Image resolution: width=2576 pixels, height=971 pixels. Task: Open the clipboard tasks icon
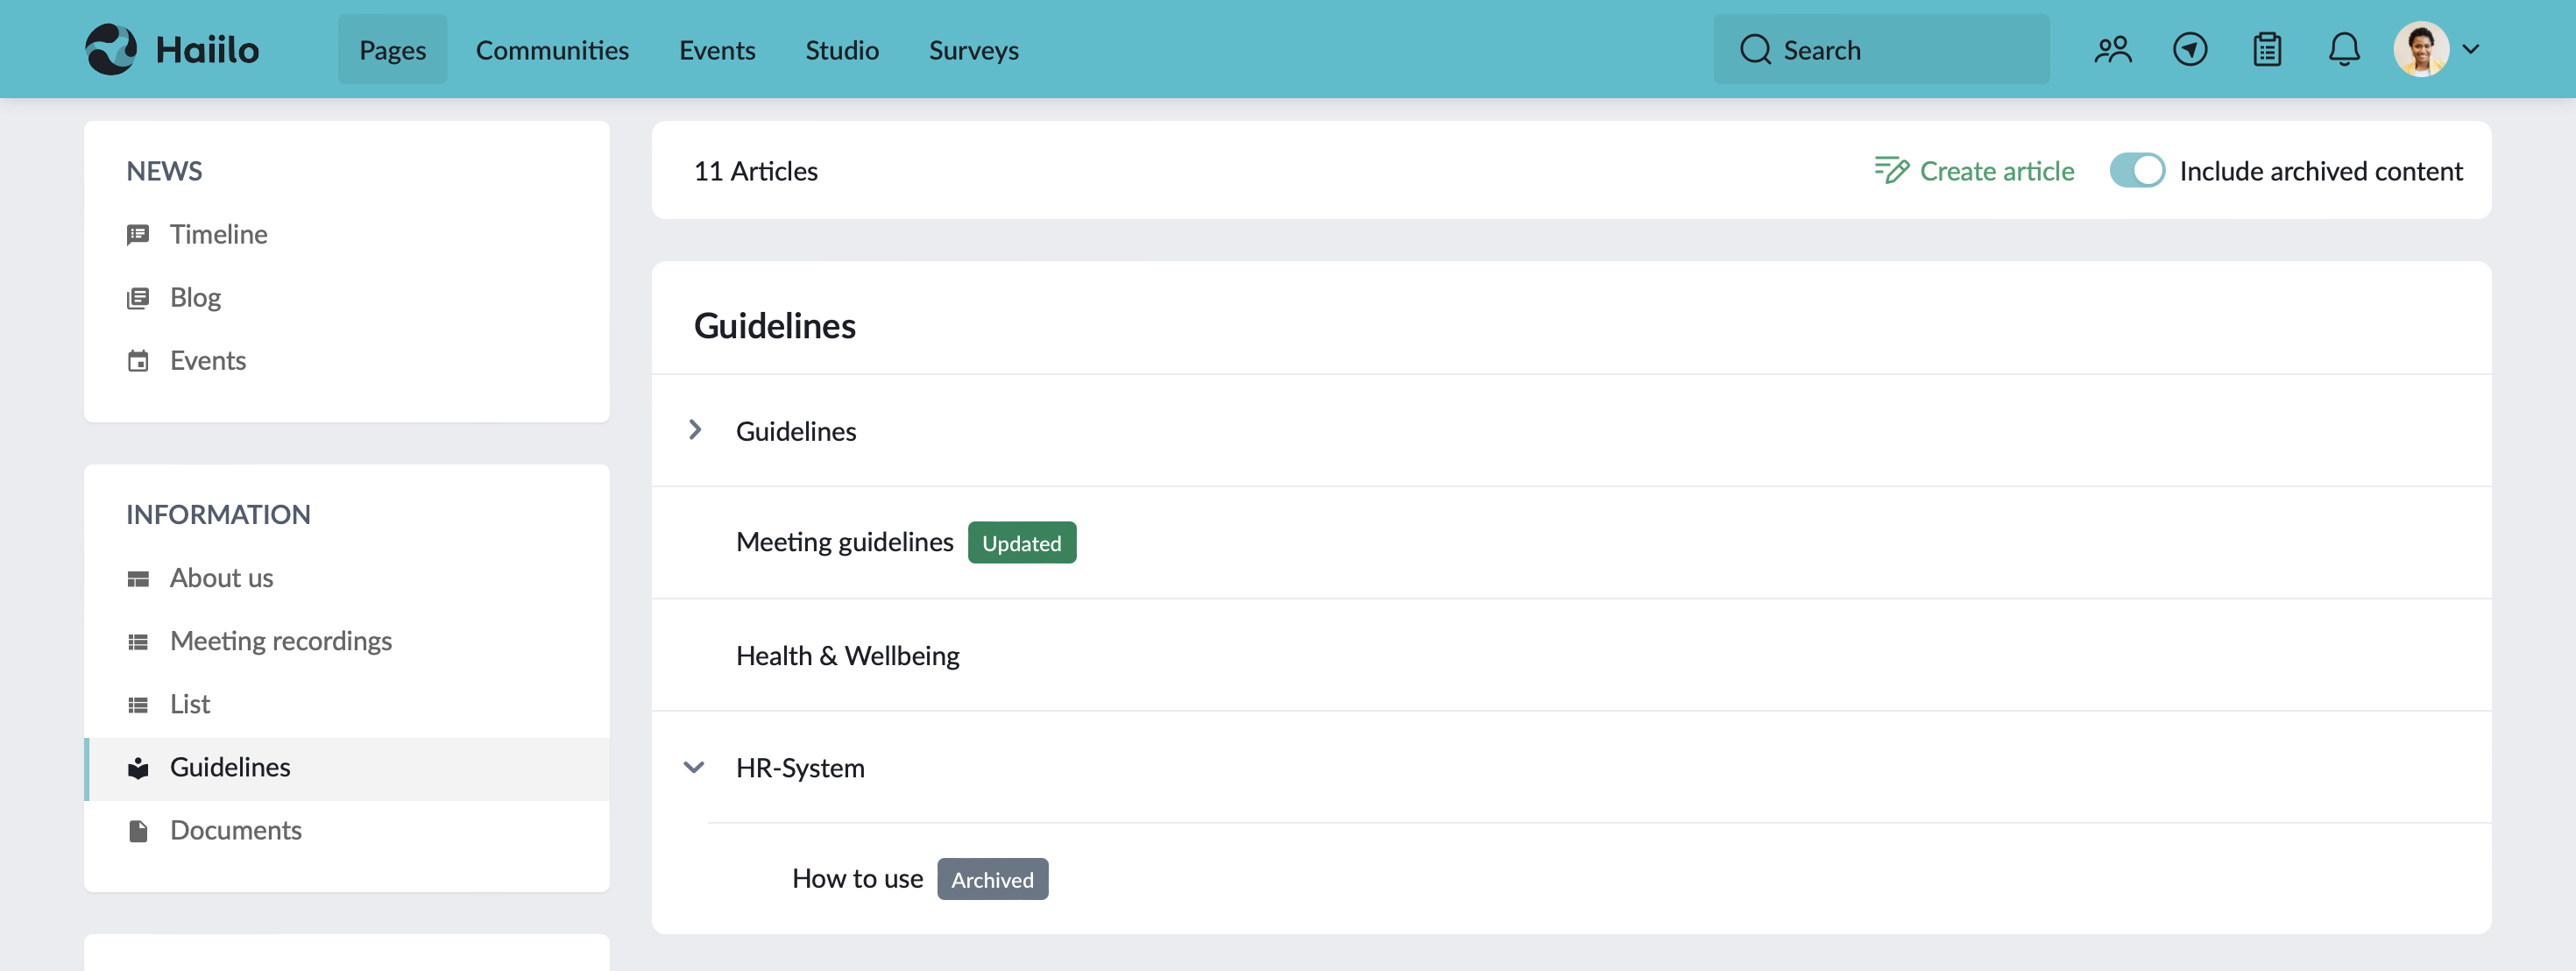[x=2266, y=50]
